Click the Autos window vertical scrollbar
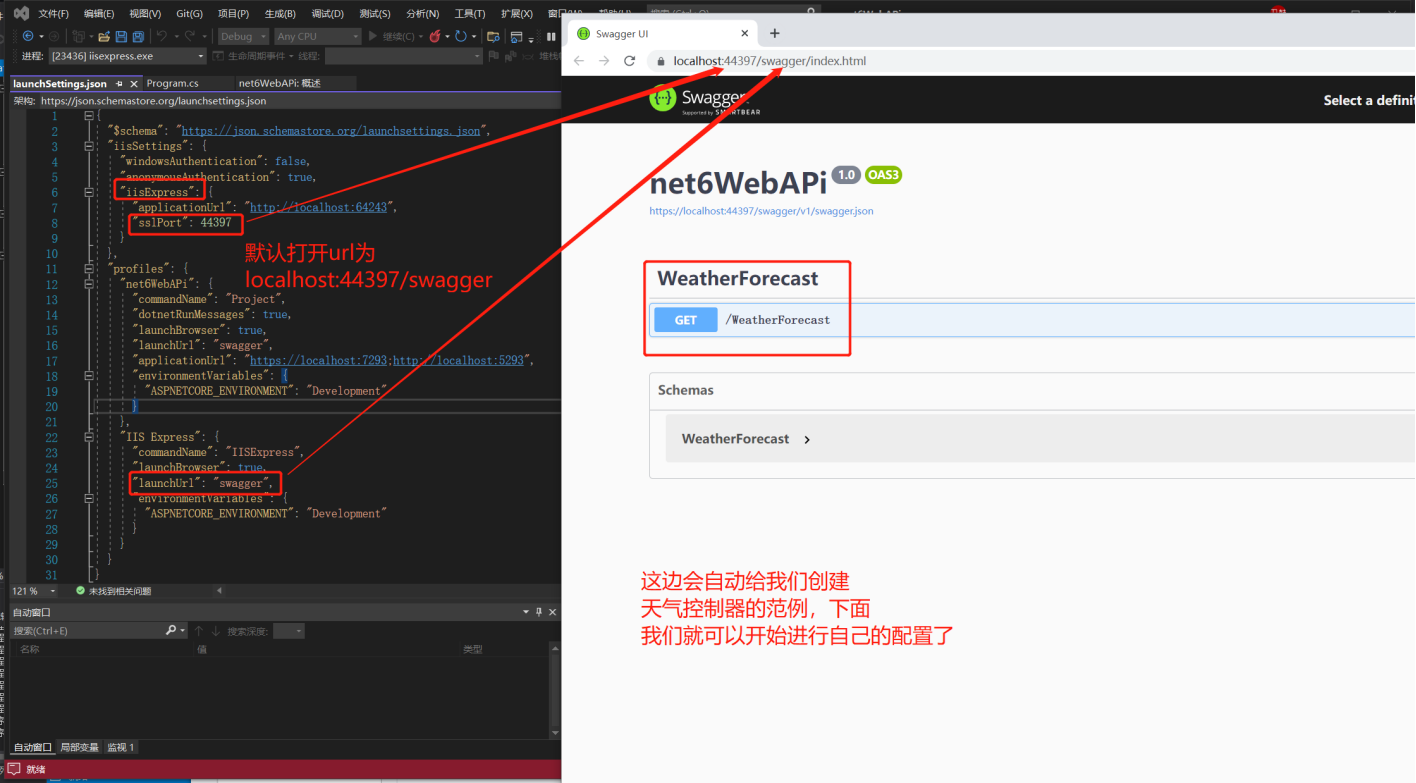 pos(555,690)
